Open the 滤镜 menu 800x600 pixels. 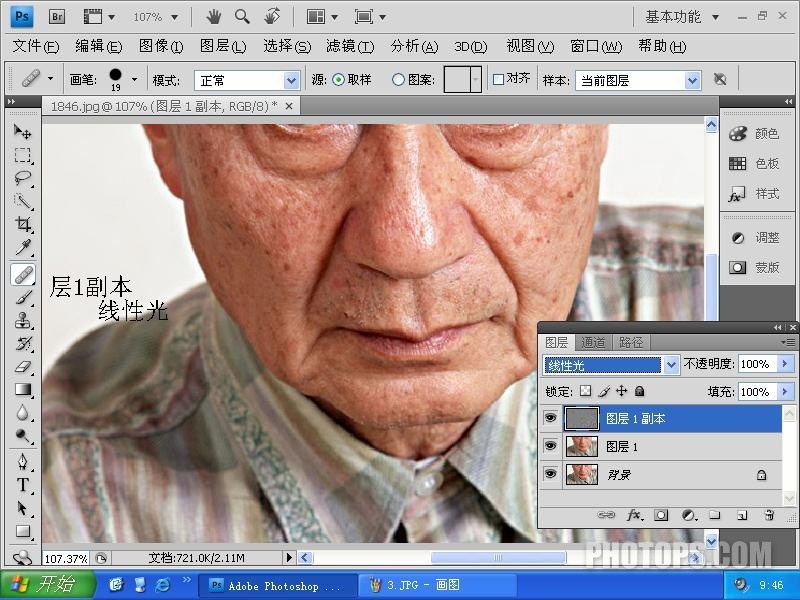point(349,46)
